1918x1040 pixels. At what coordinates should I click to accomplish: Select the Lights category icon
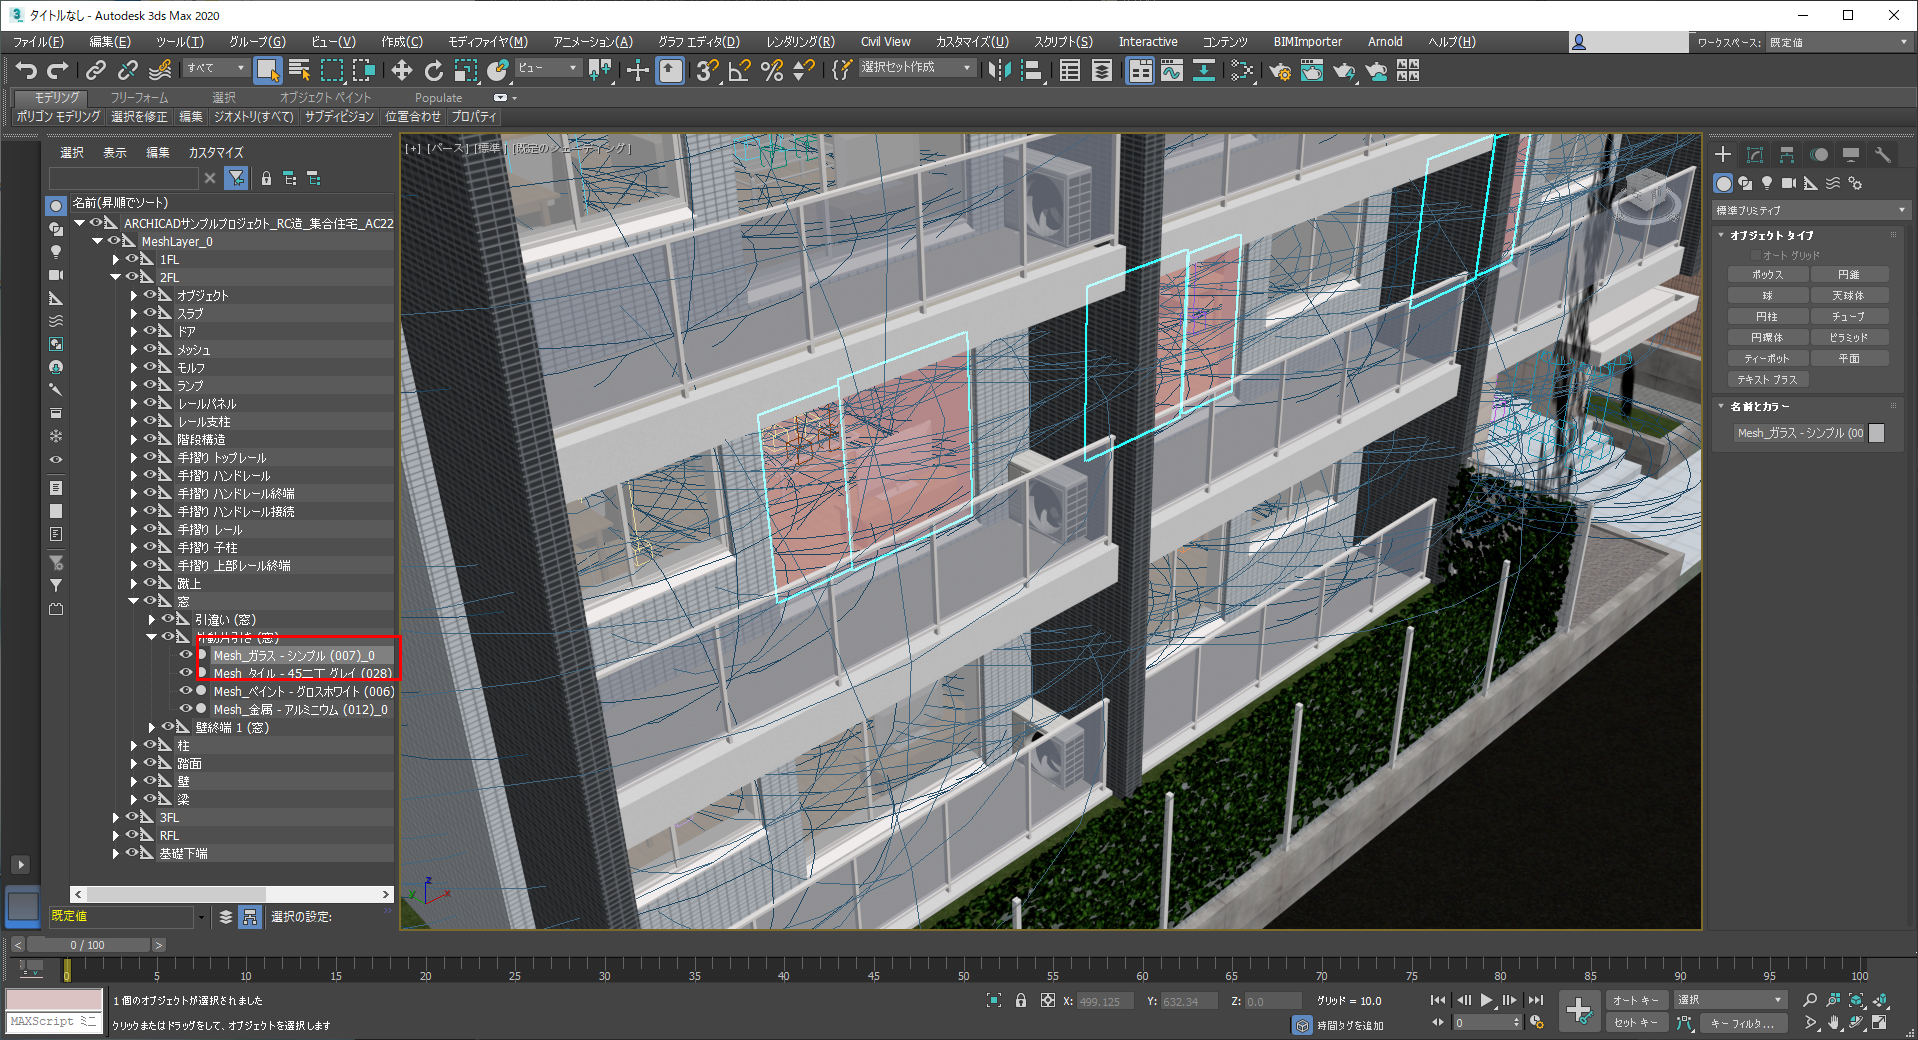click(1767, 183)
